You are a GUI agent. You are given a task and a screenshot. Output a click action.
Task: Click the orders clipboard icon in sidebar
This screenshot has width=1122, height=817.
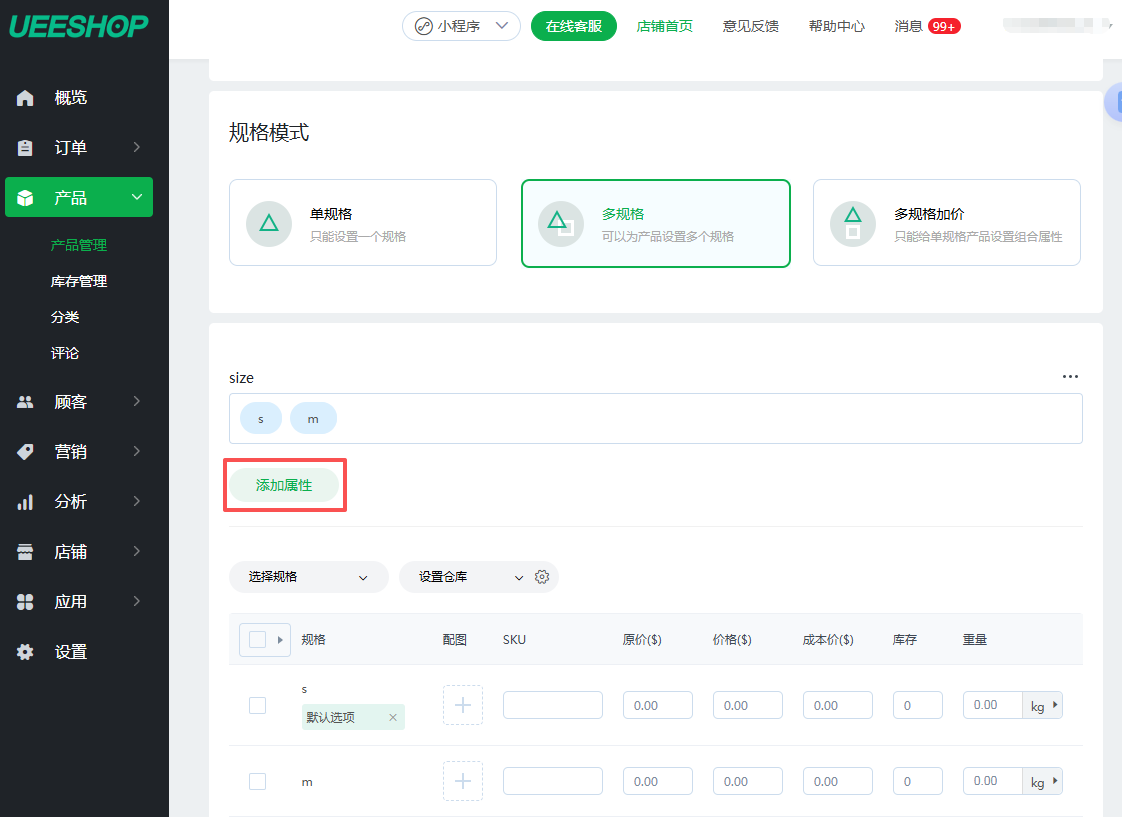click(25, 148)
